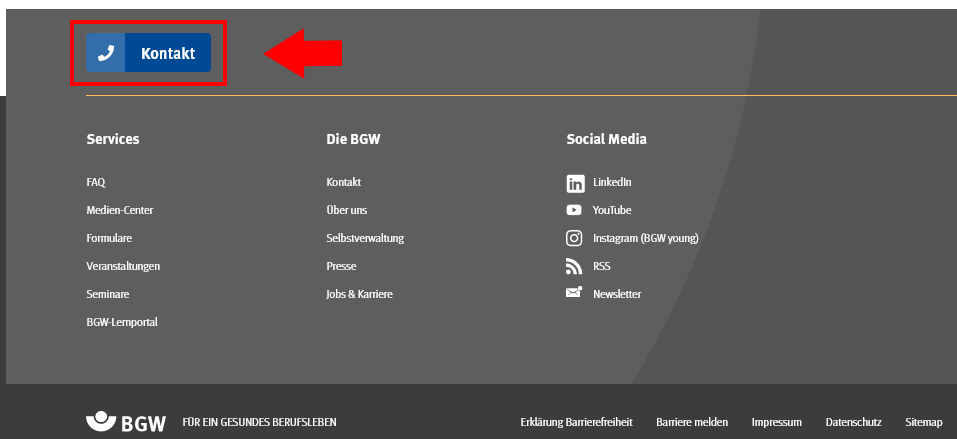Open the blue Kontakt button
This screenshot has width=957, height=439.
(x=148, y=53)
